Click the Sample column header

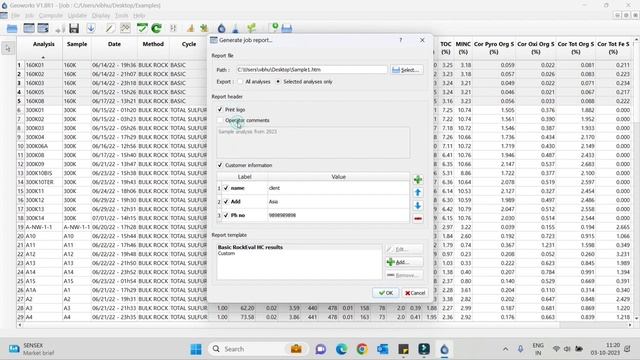(77, 44)
